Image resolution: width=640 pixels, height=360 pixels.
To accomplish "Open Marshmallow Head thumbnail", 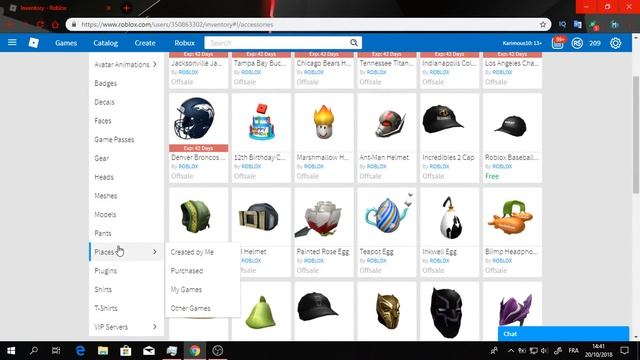I will 324,122.
